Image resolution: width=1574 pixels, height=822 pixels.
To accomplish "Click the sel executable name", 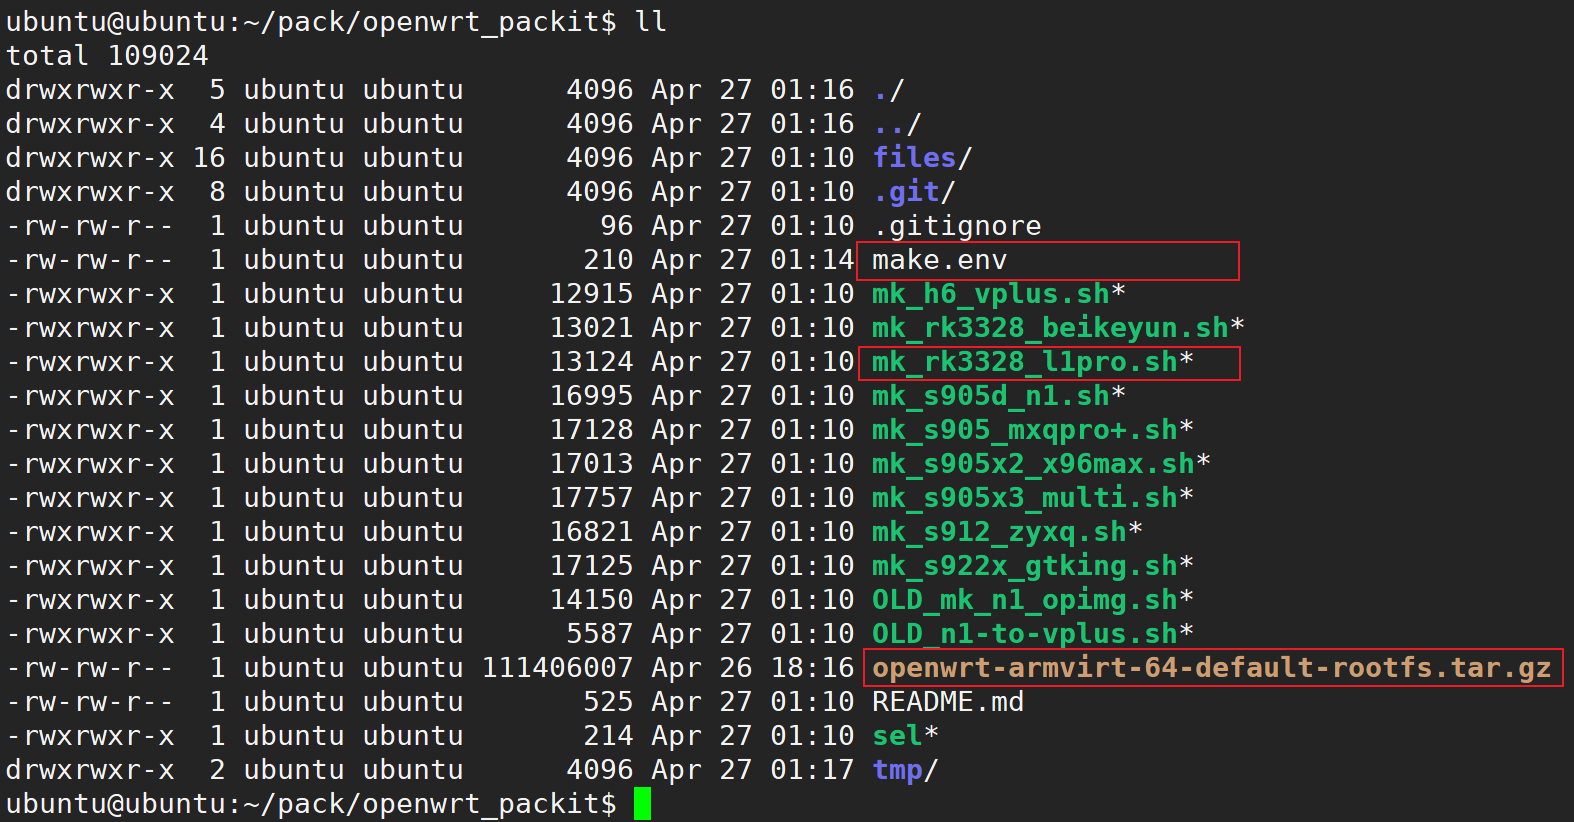I will [x=897, y=736].
